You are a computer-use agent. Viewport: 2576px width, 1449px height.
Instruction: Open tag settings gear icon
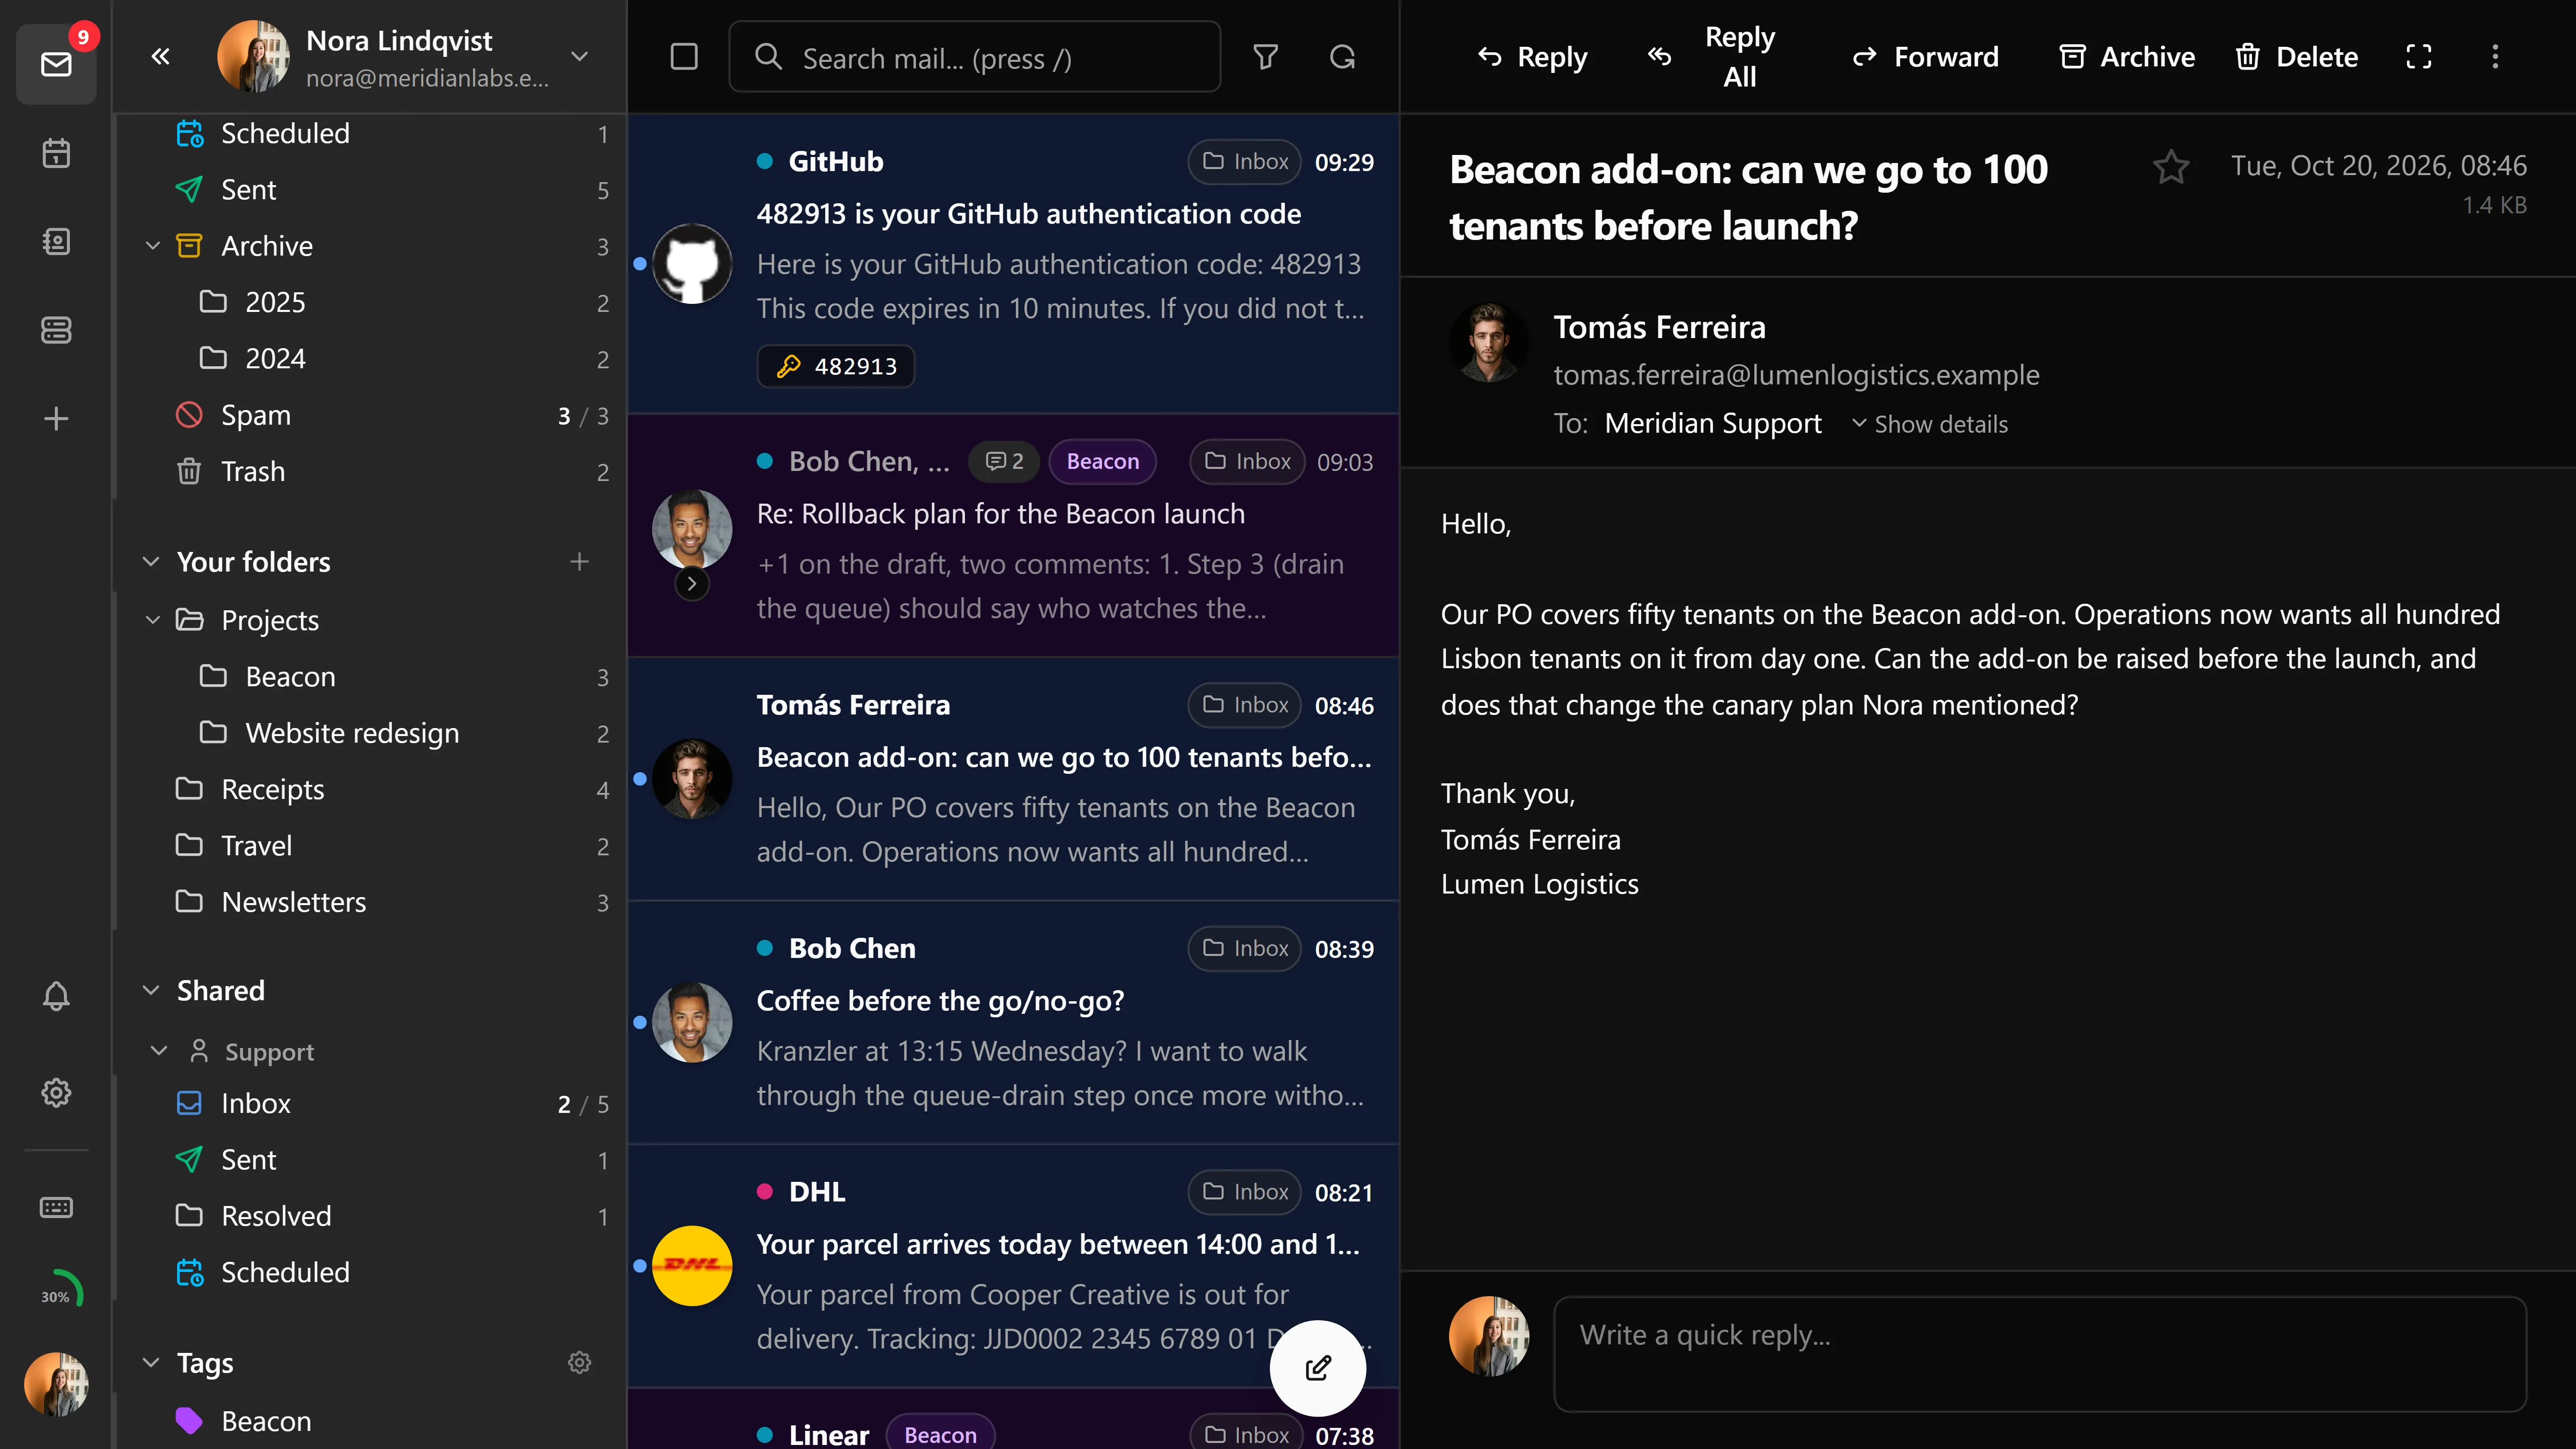579,1363
